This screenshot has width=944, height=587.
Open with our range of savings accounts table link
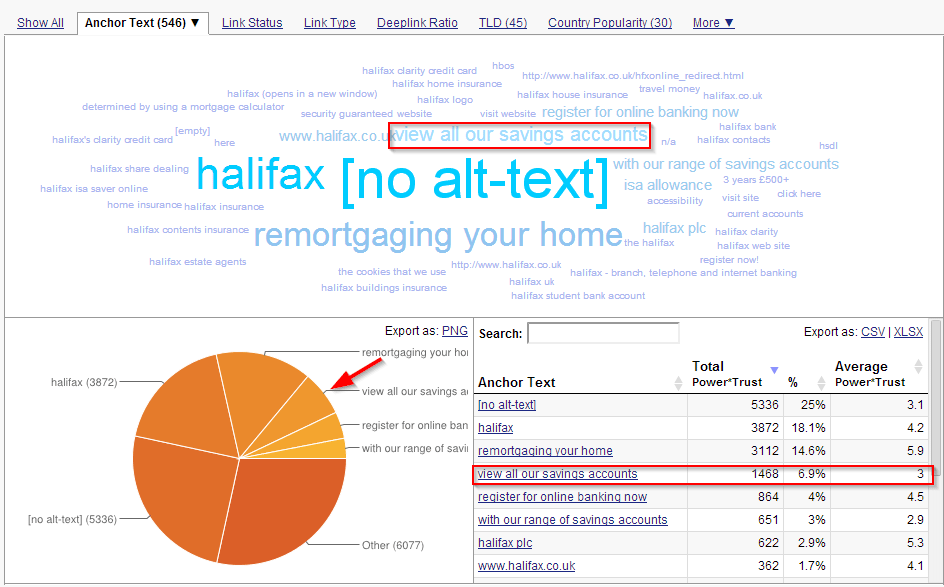(573, 520)
